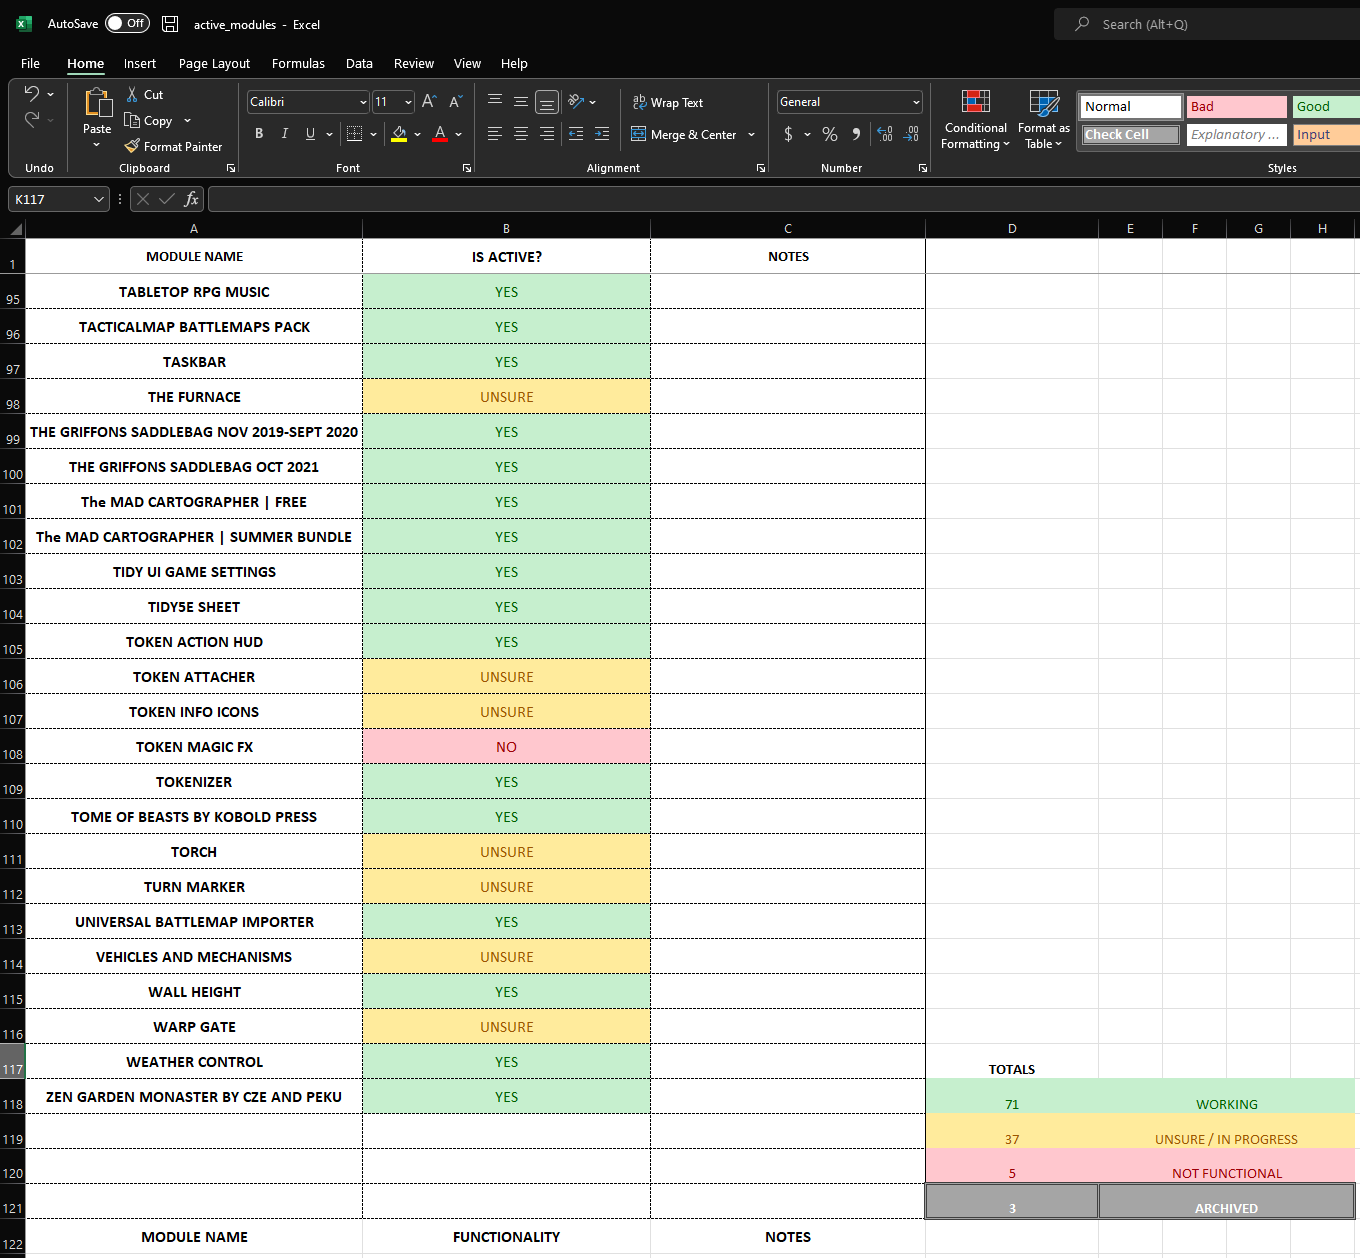
Task: Click into the formula bar
Action: tap(784, 199)
